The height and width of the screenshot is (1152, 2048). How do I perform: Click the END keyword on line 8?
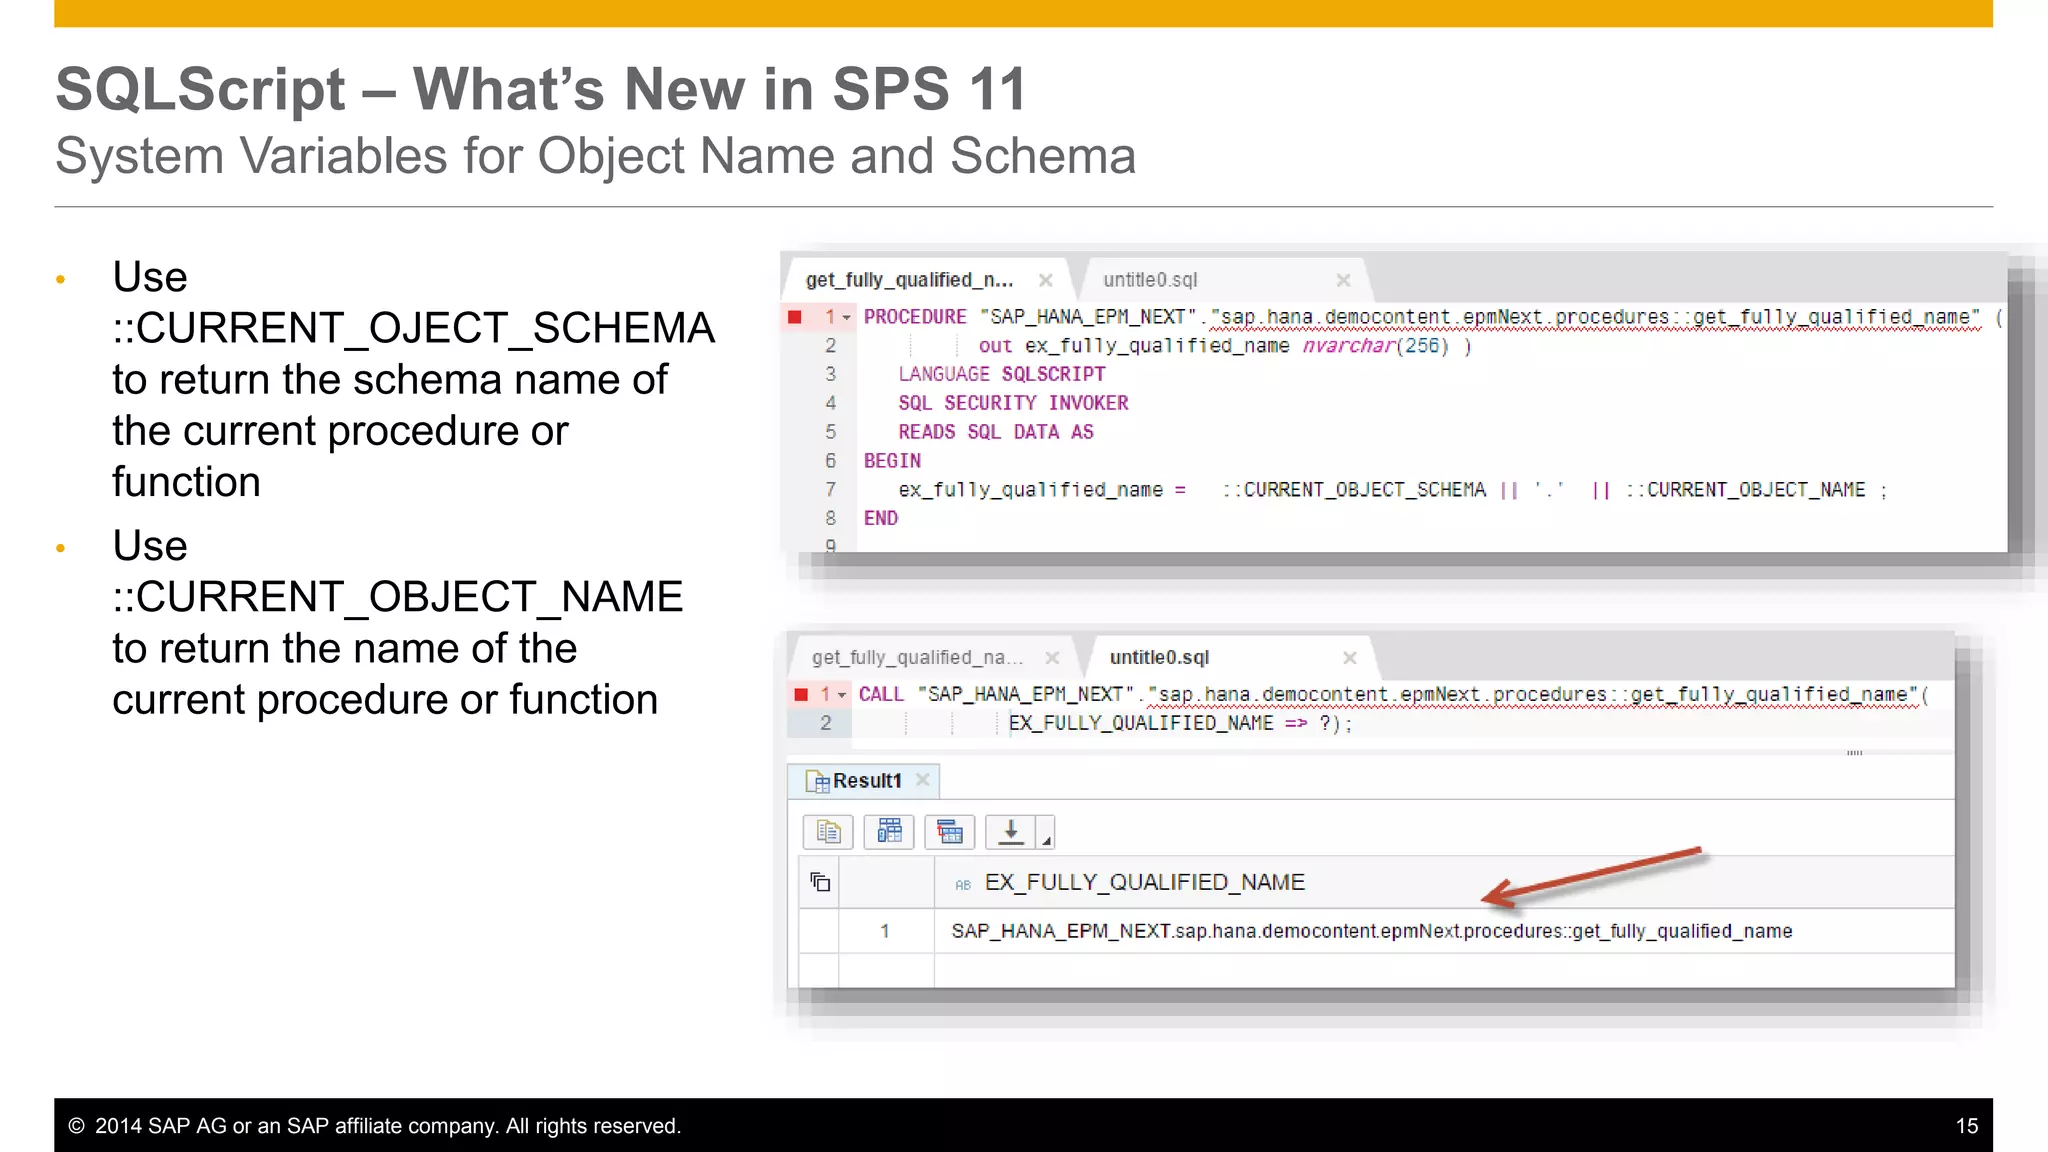tap(881, 518)
